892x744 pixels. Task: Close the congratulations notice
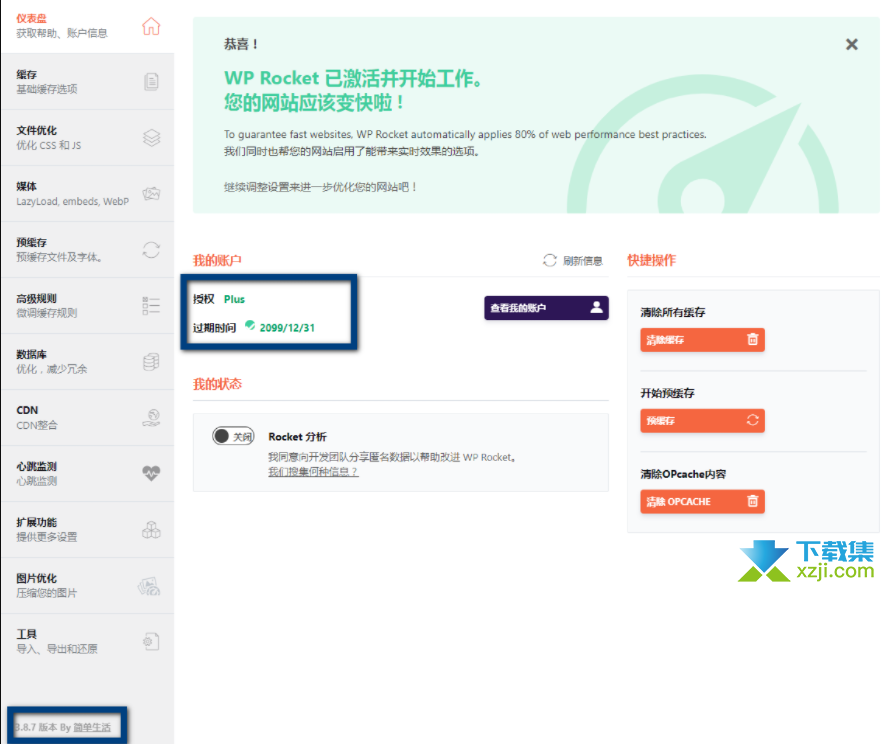click(x=852, y=44)
